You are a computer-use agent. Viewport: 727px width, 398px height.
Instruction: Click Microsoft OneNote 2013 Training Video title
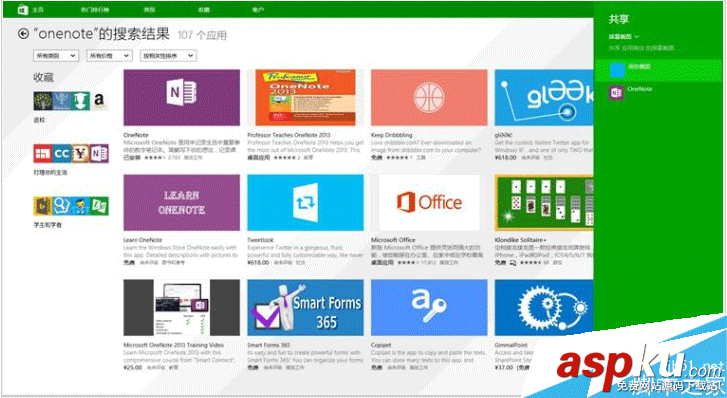[173, 345]
